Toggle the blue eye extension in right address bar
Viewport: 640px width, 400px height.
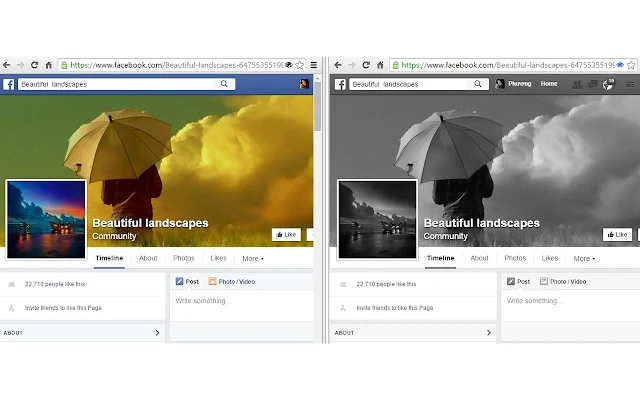(x=620, y=65)
